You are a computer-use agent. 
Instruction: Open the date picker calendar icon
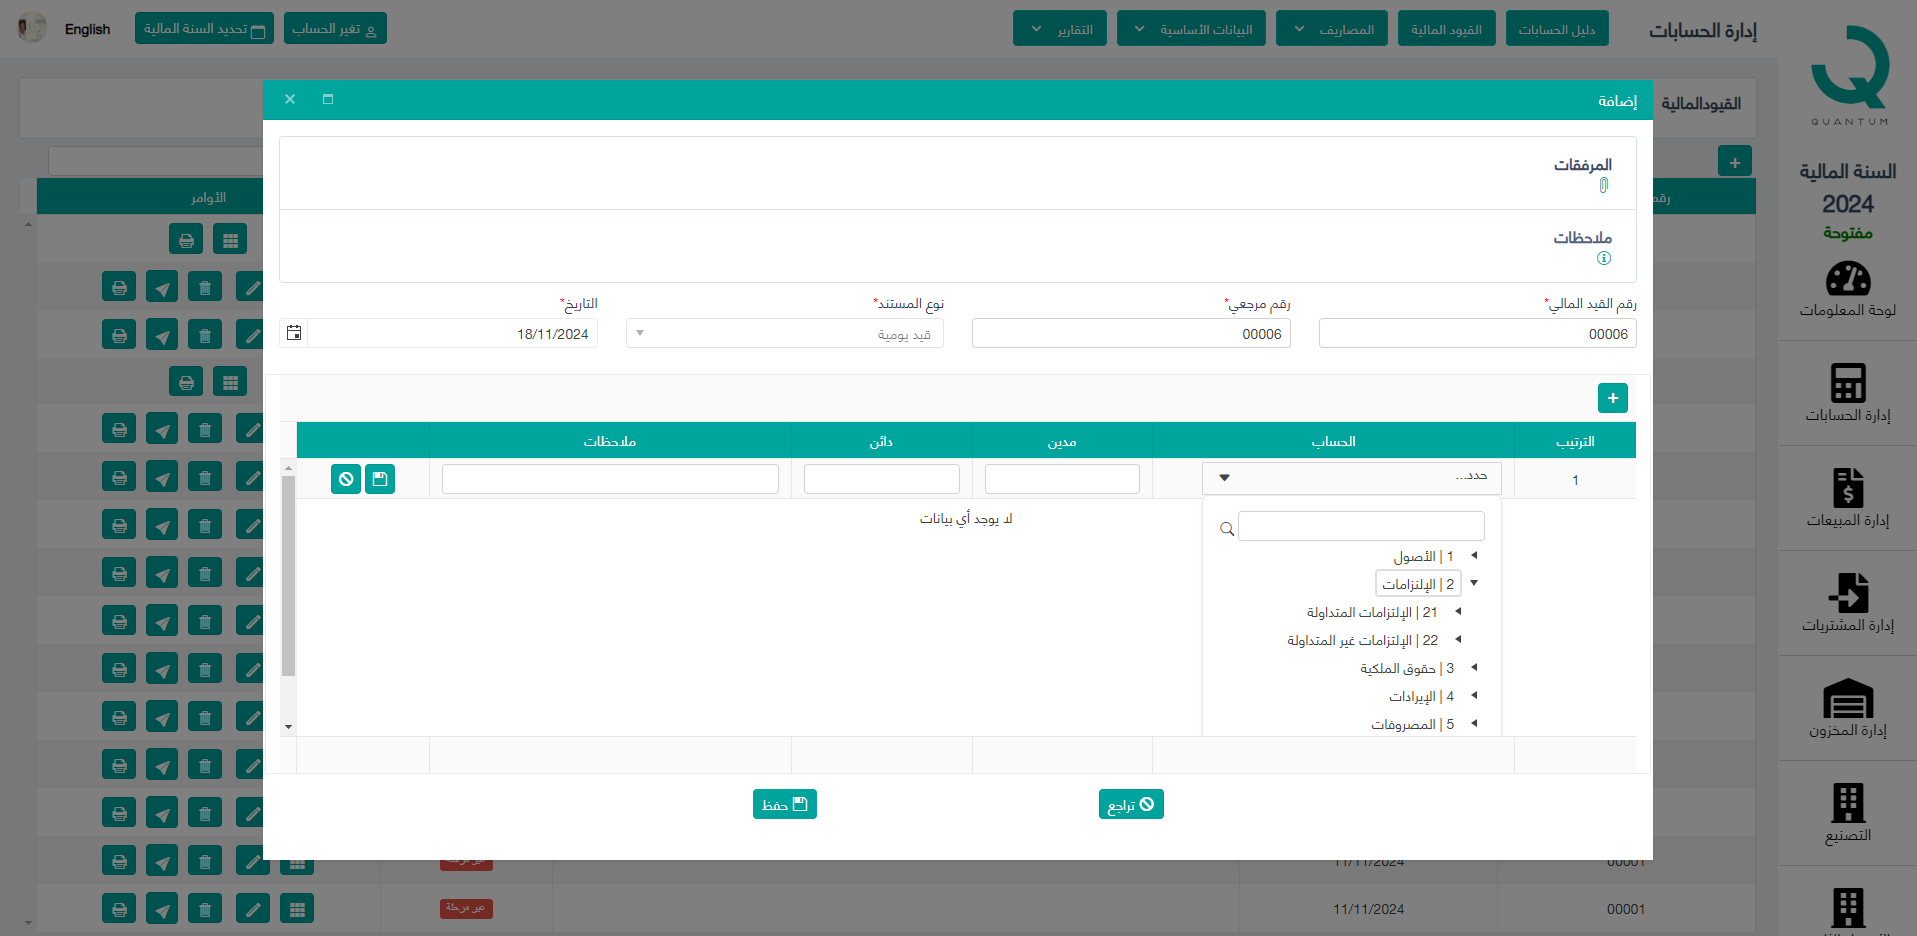click(x=294, y=333)
